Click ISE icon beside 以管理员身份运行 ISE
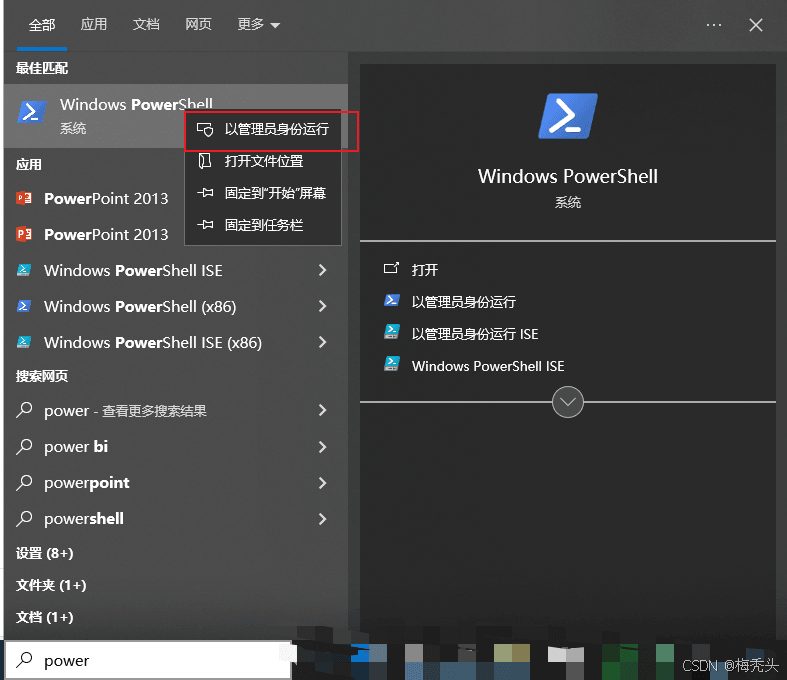 392,332
